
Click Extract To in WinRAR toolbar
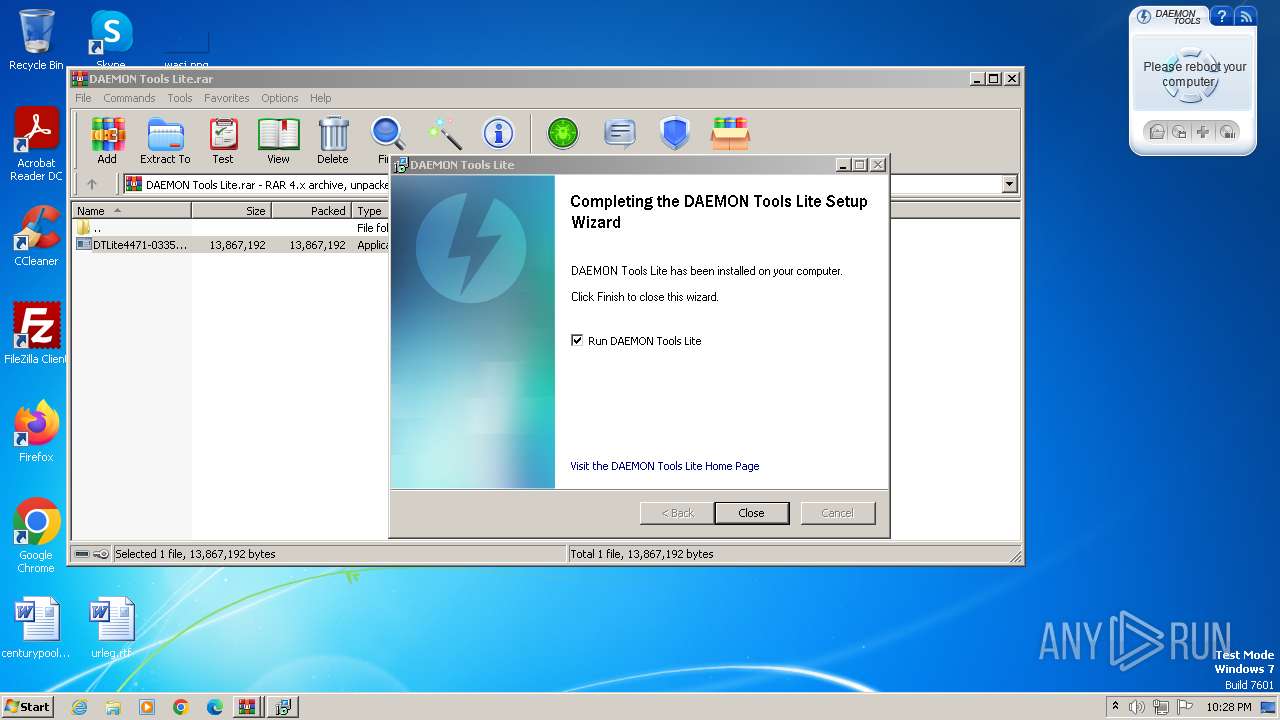[x=165, y=140]
